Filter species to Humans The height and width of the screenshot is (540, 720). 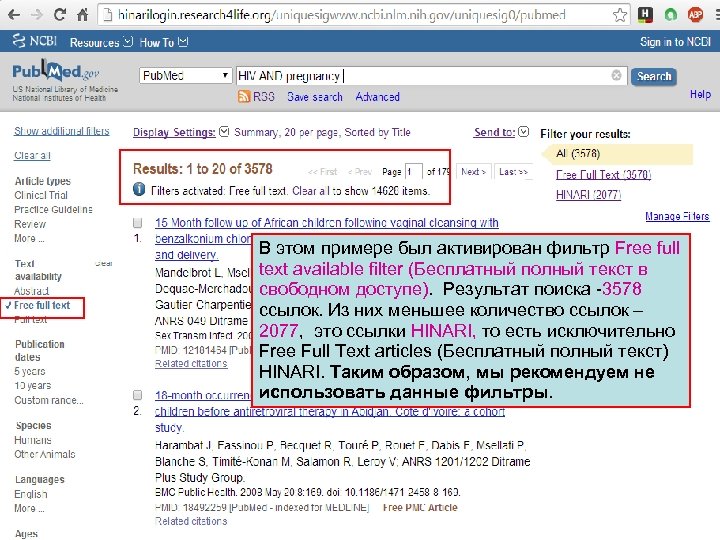[x=33, y=440]
